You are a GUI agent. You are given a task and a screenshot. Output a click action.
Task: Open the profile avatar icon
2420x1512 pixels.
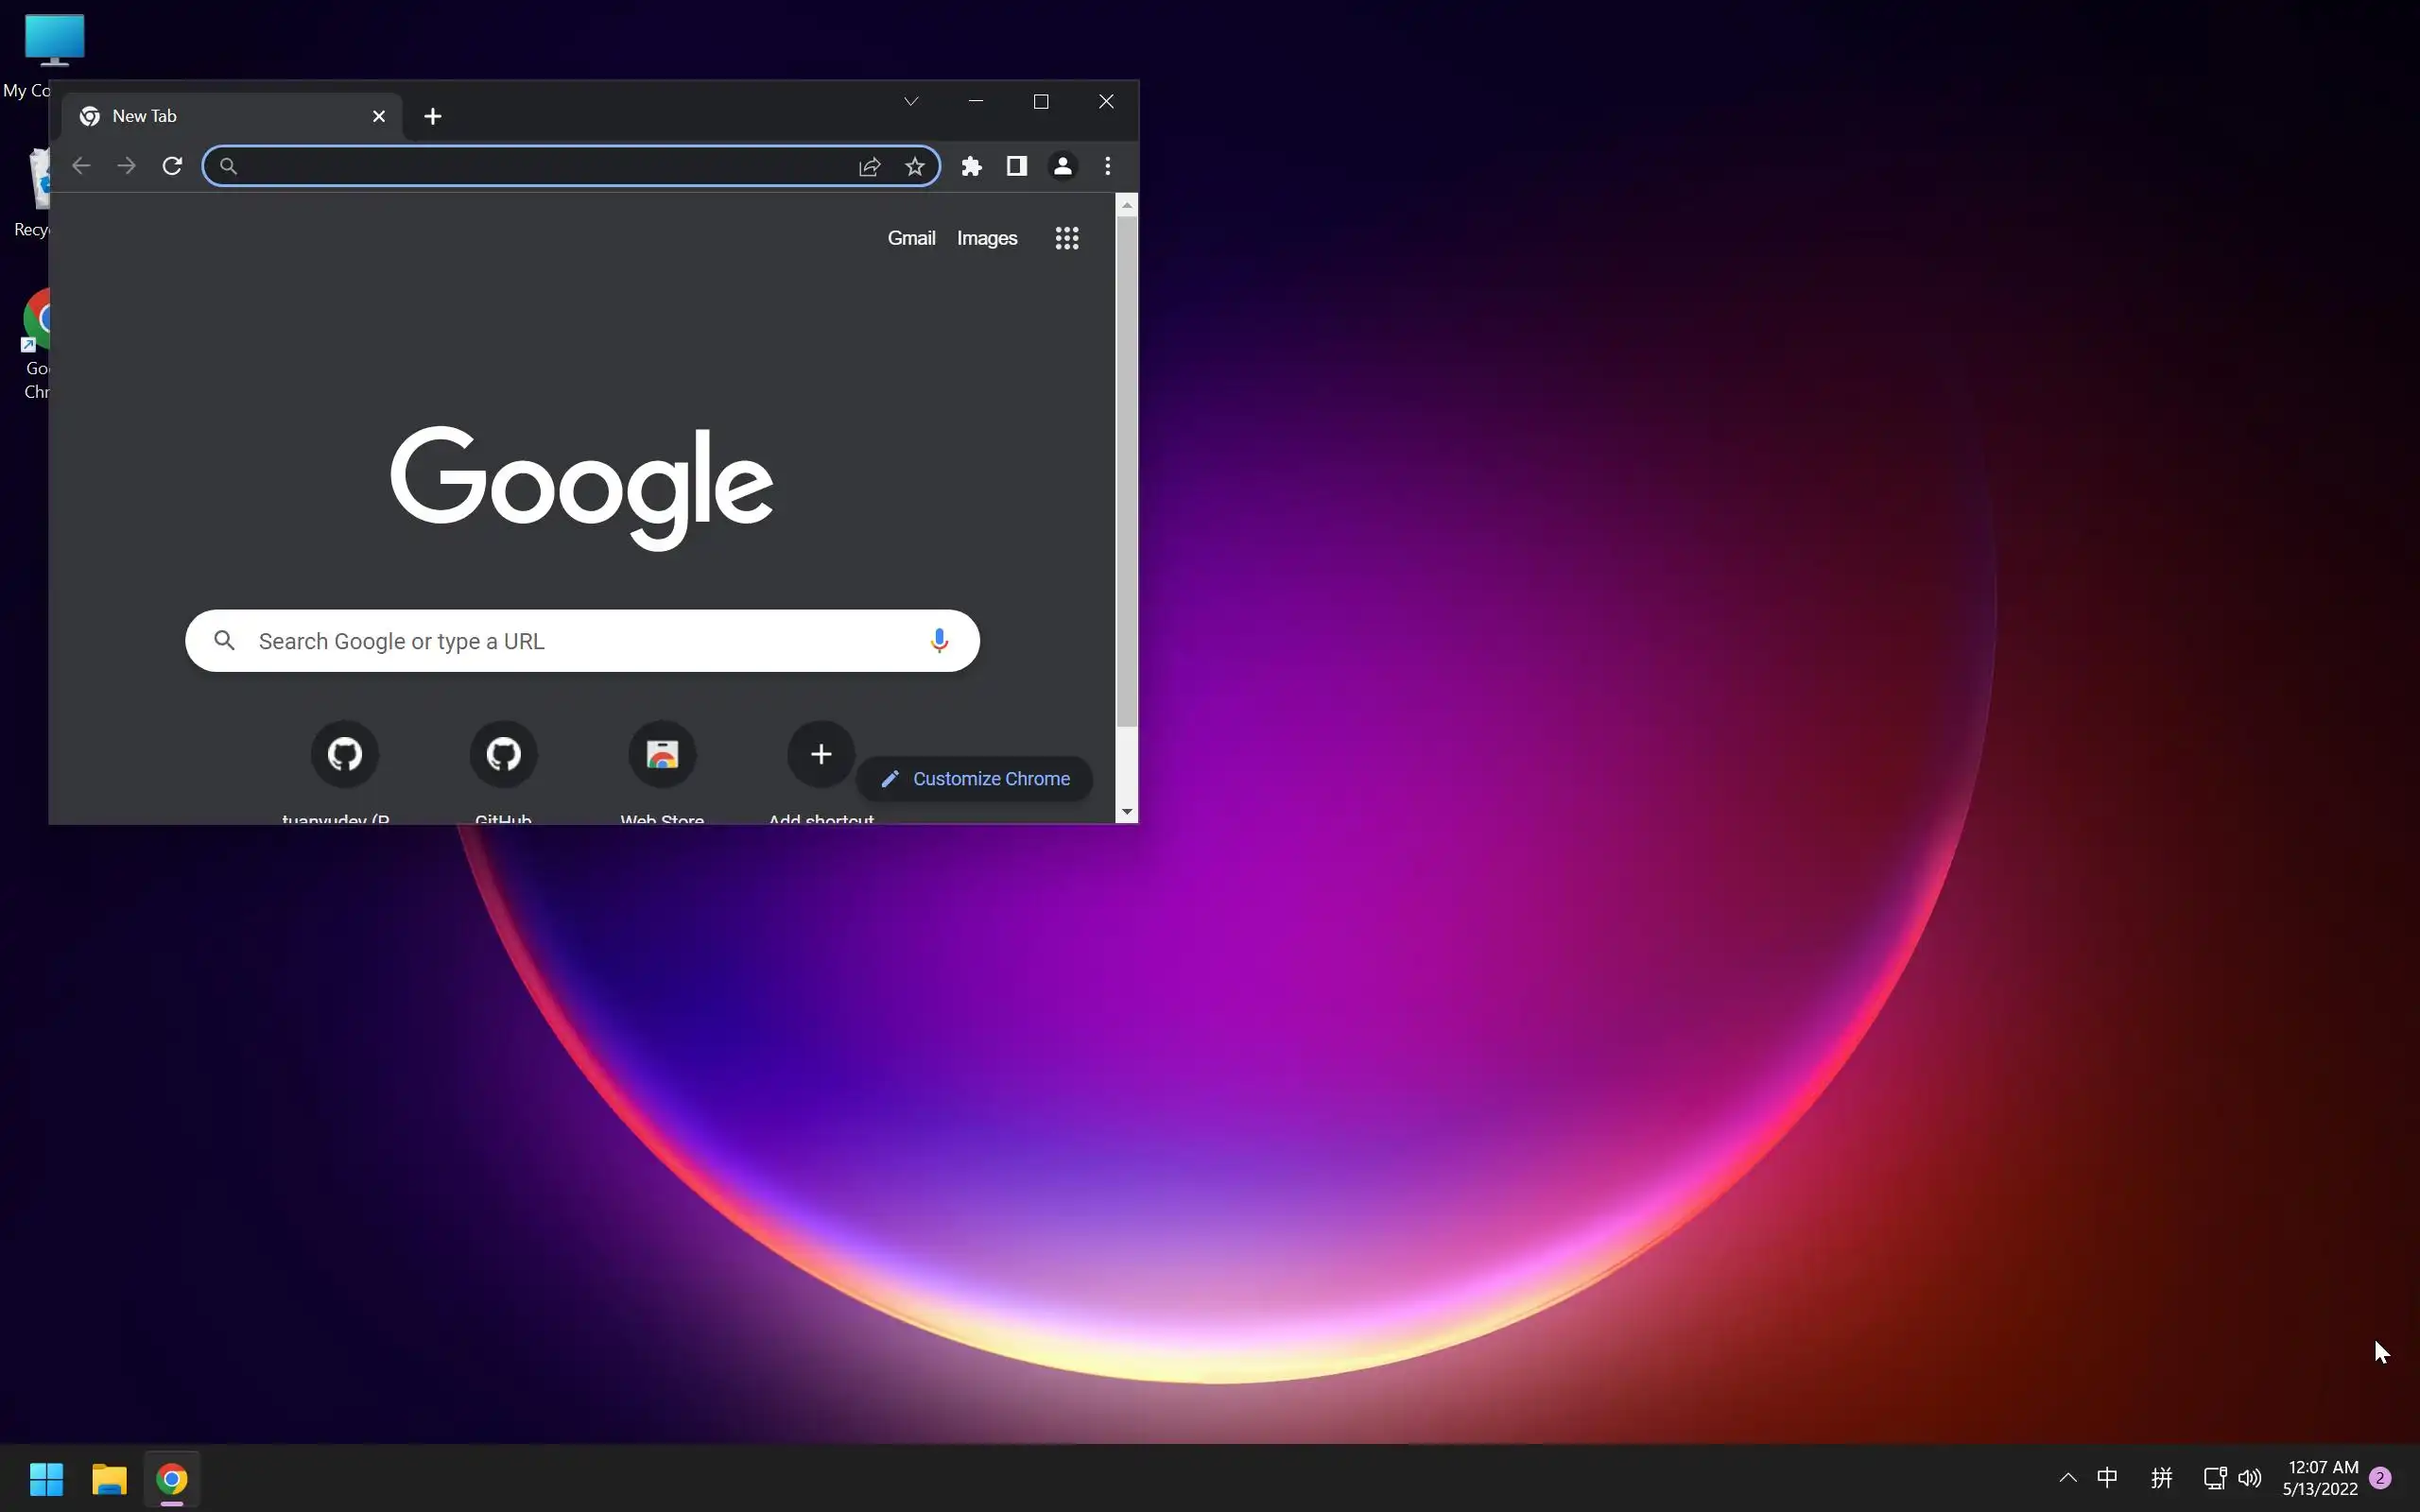1062,166
